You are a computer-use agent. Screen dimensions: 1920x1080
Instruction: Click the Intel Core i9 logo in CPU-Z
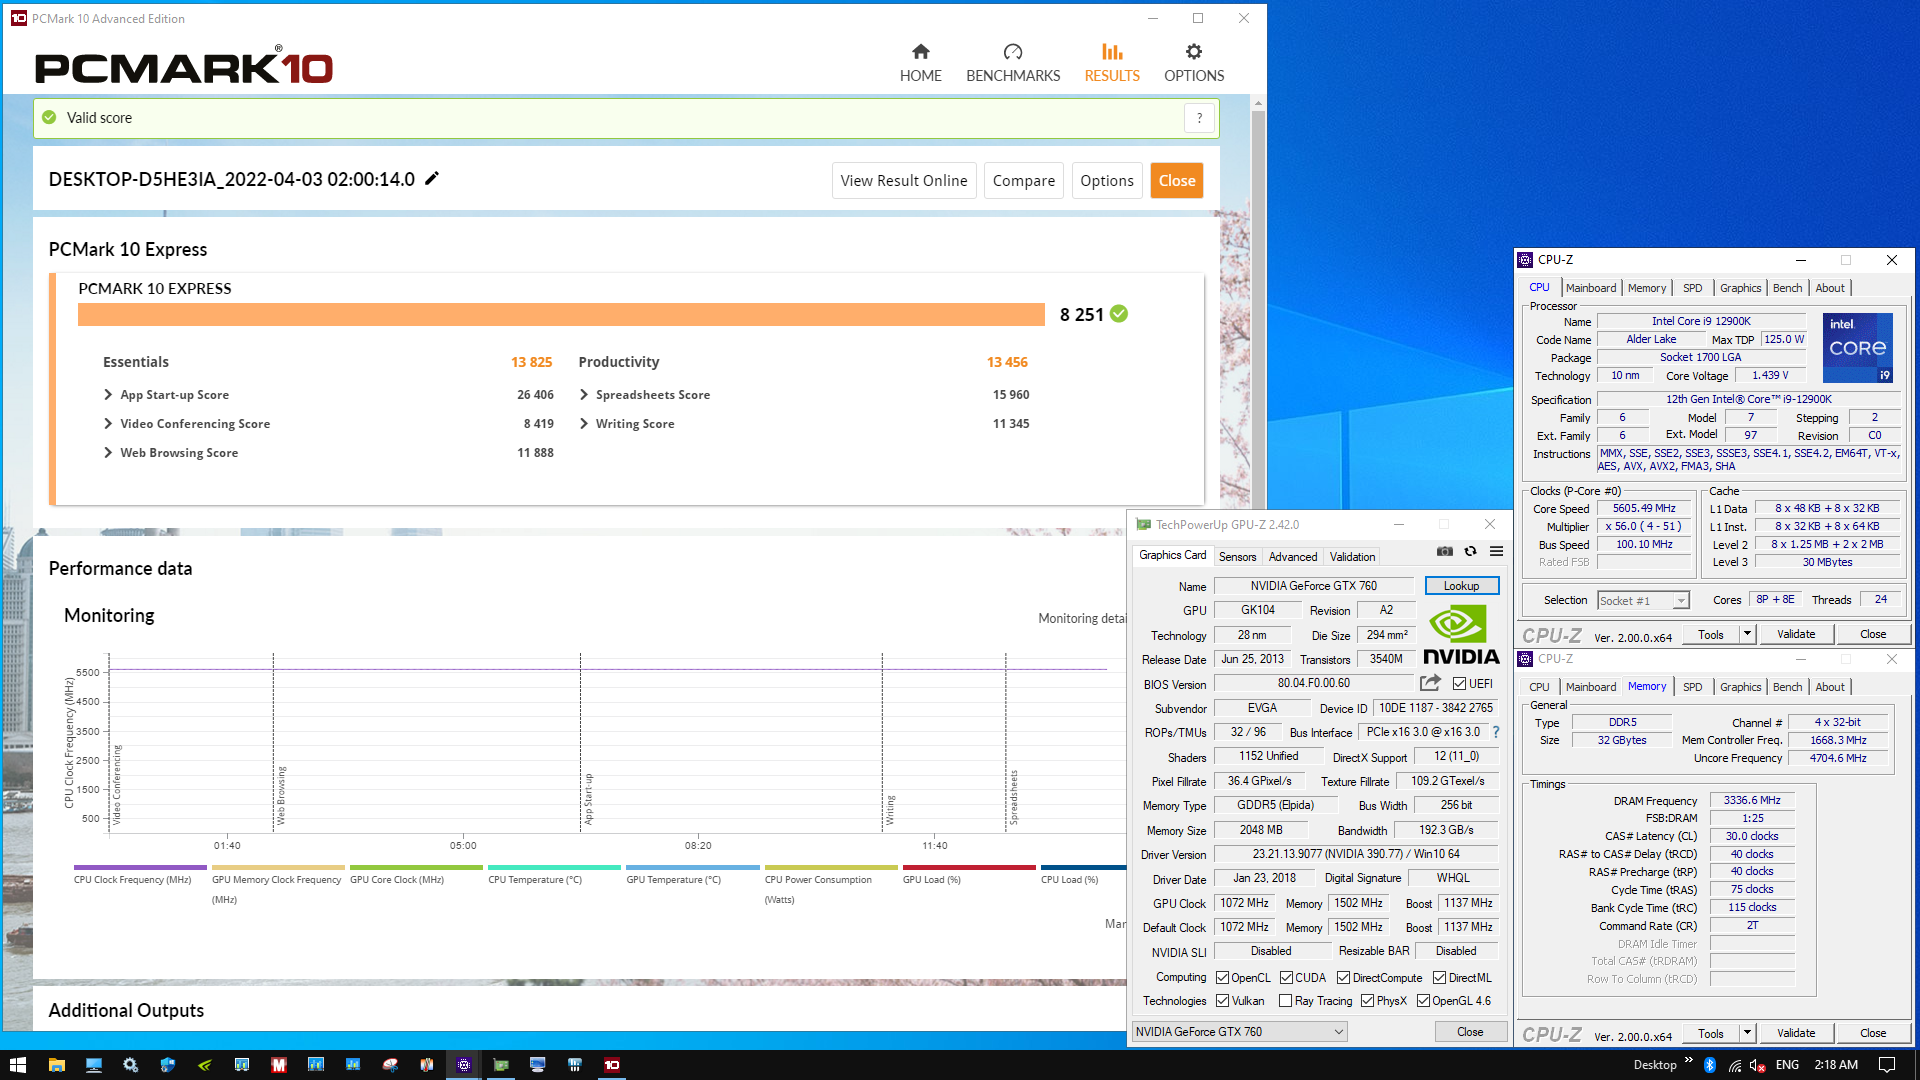1858,348
